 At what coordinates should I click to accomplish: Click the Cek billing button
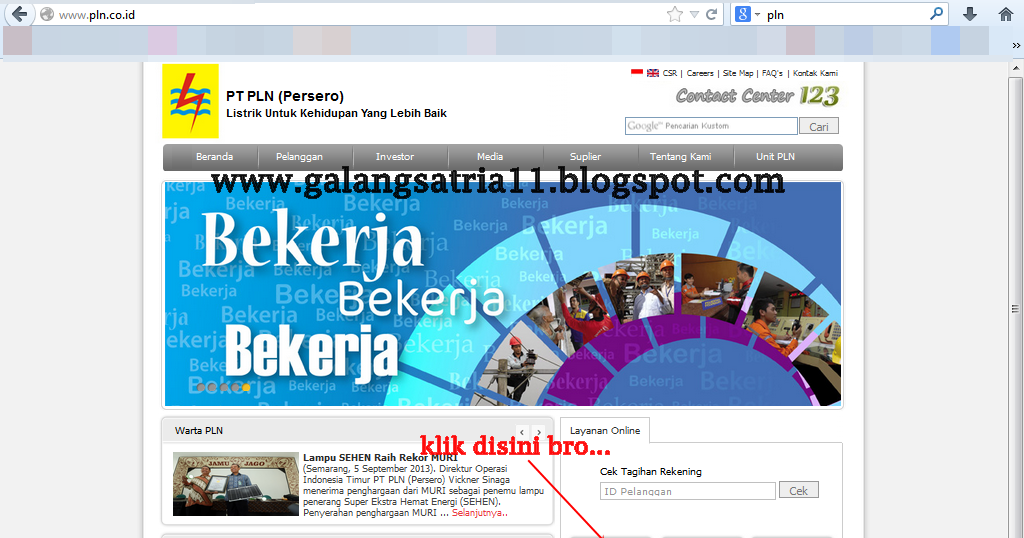point(799,490)
